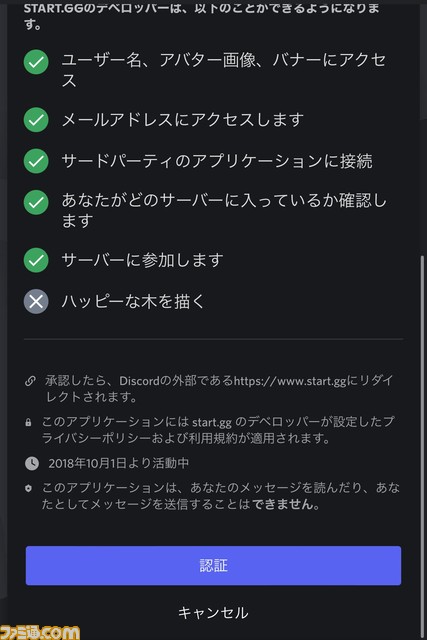Select the サーバーに参加します permission text

click(142, 260)
